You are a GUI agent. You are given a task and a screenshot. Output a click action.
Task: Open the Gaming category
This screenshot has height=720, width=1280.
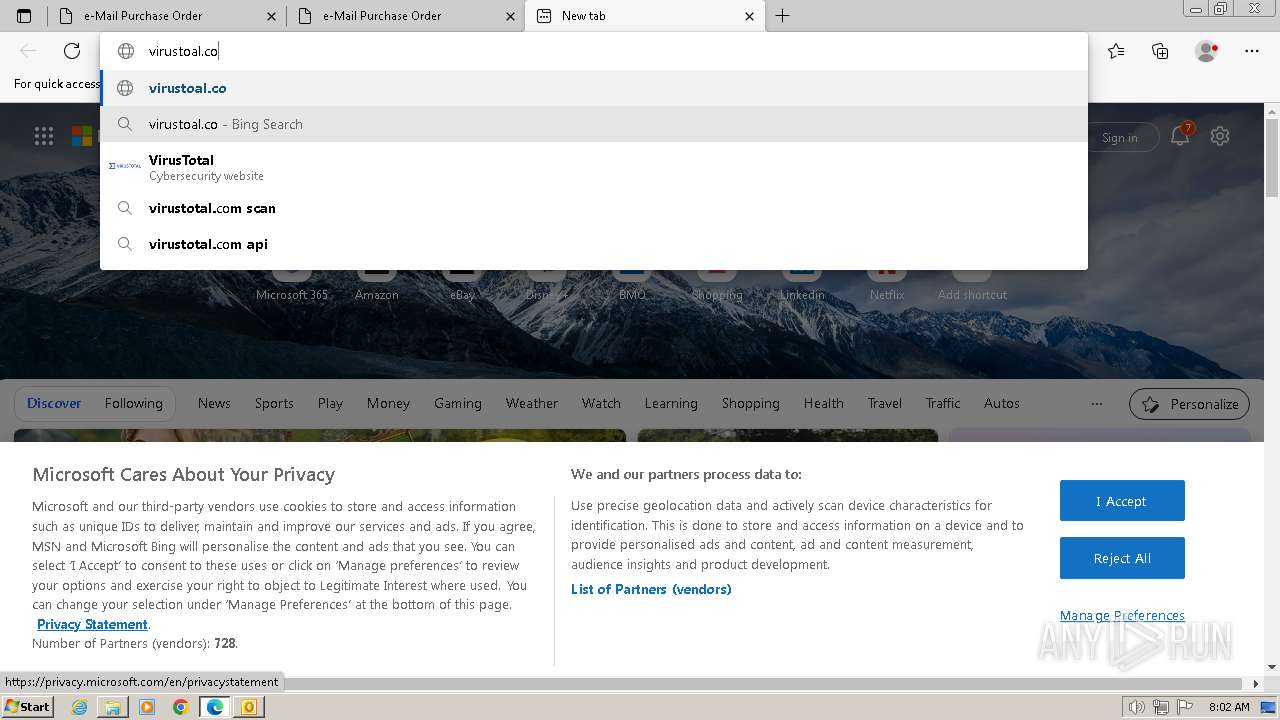(x=458, y=403)
